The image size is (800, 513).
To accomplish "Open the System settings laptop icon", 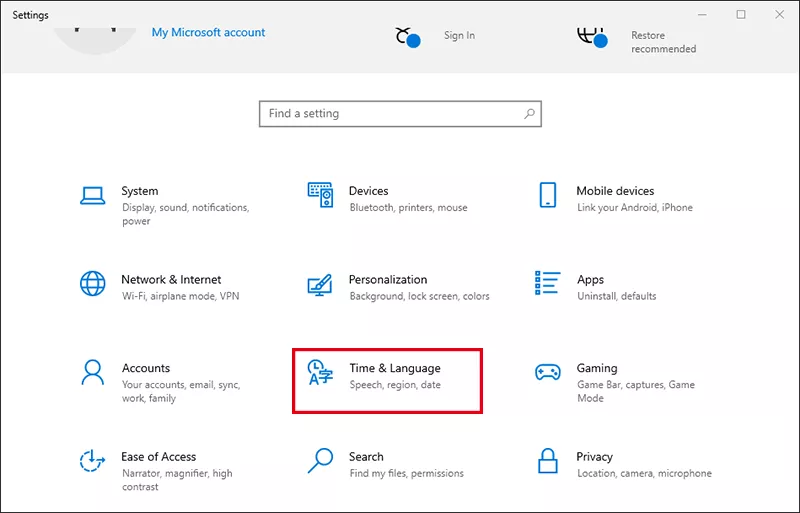I will (x=93, y=195).
